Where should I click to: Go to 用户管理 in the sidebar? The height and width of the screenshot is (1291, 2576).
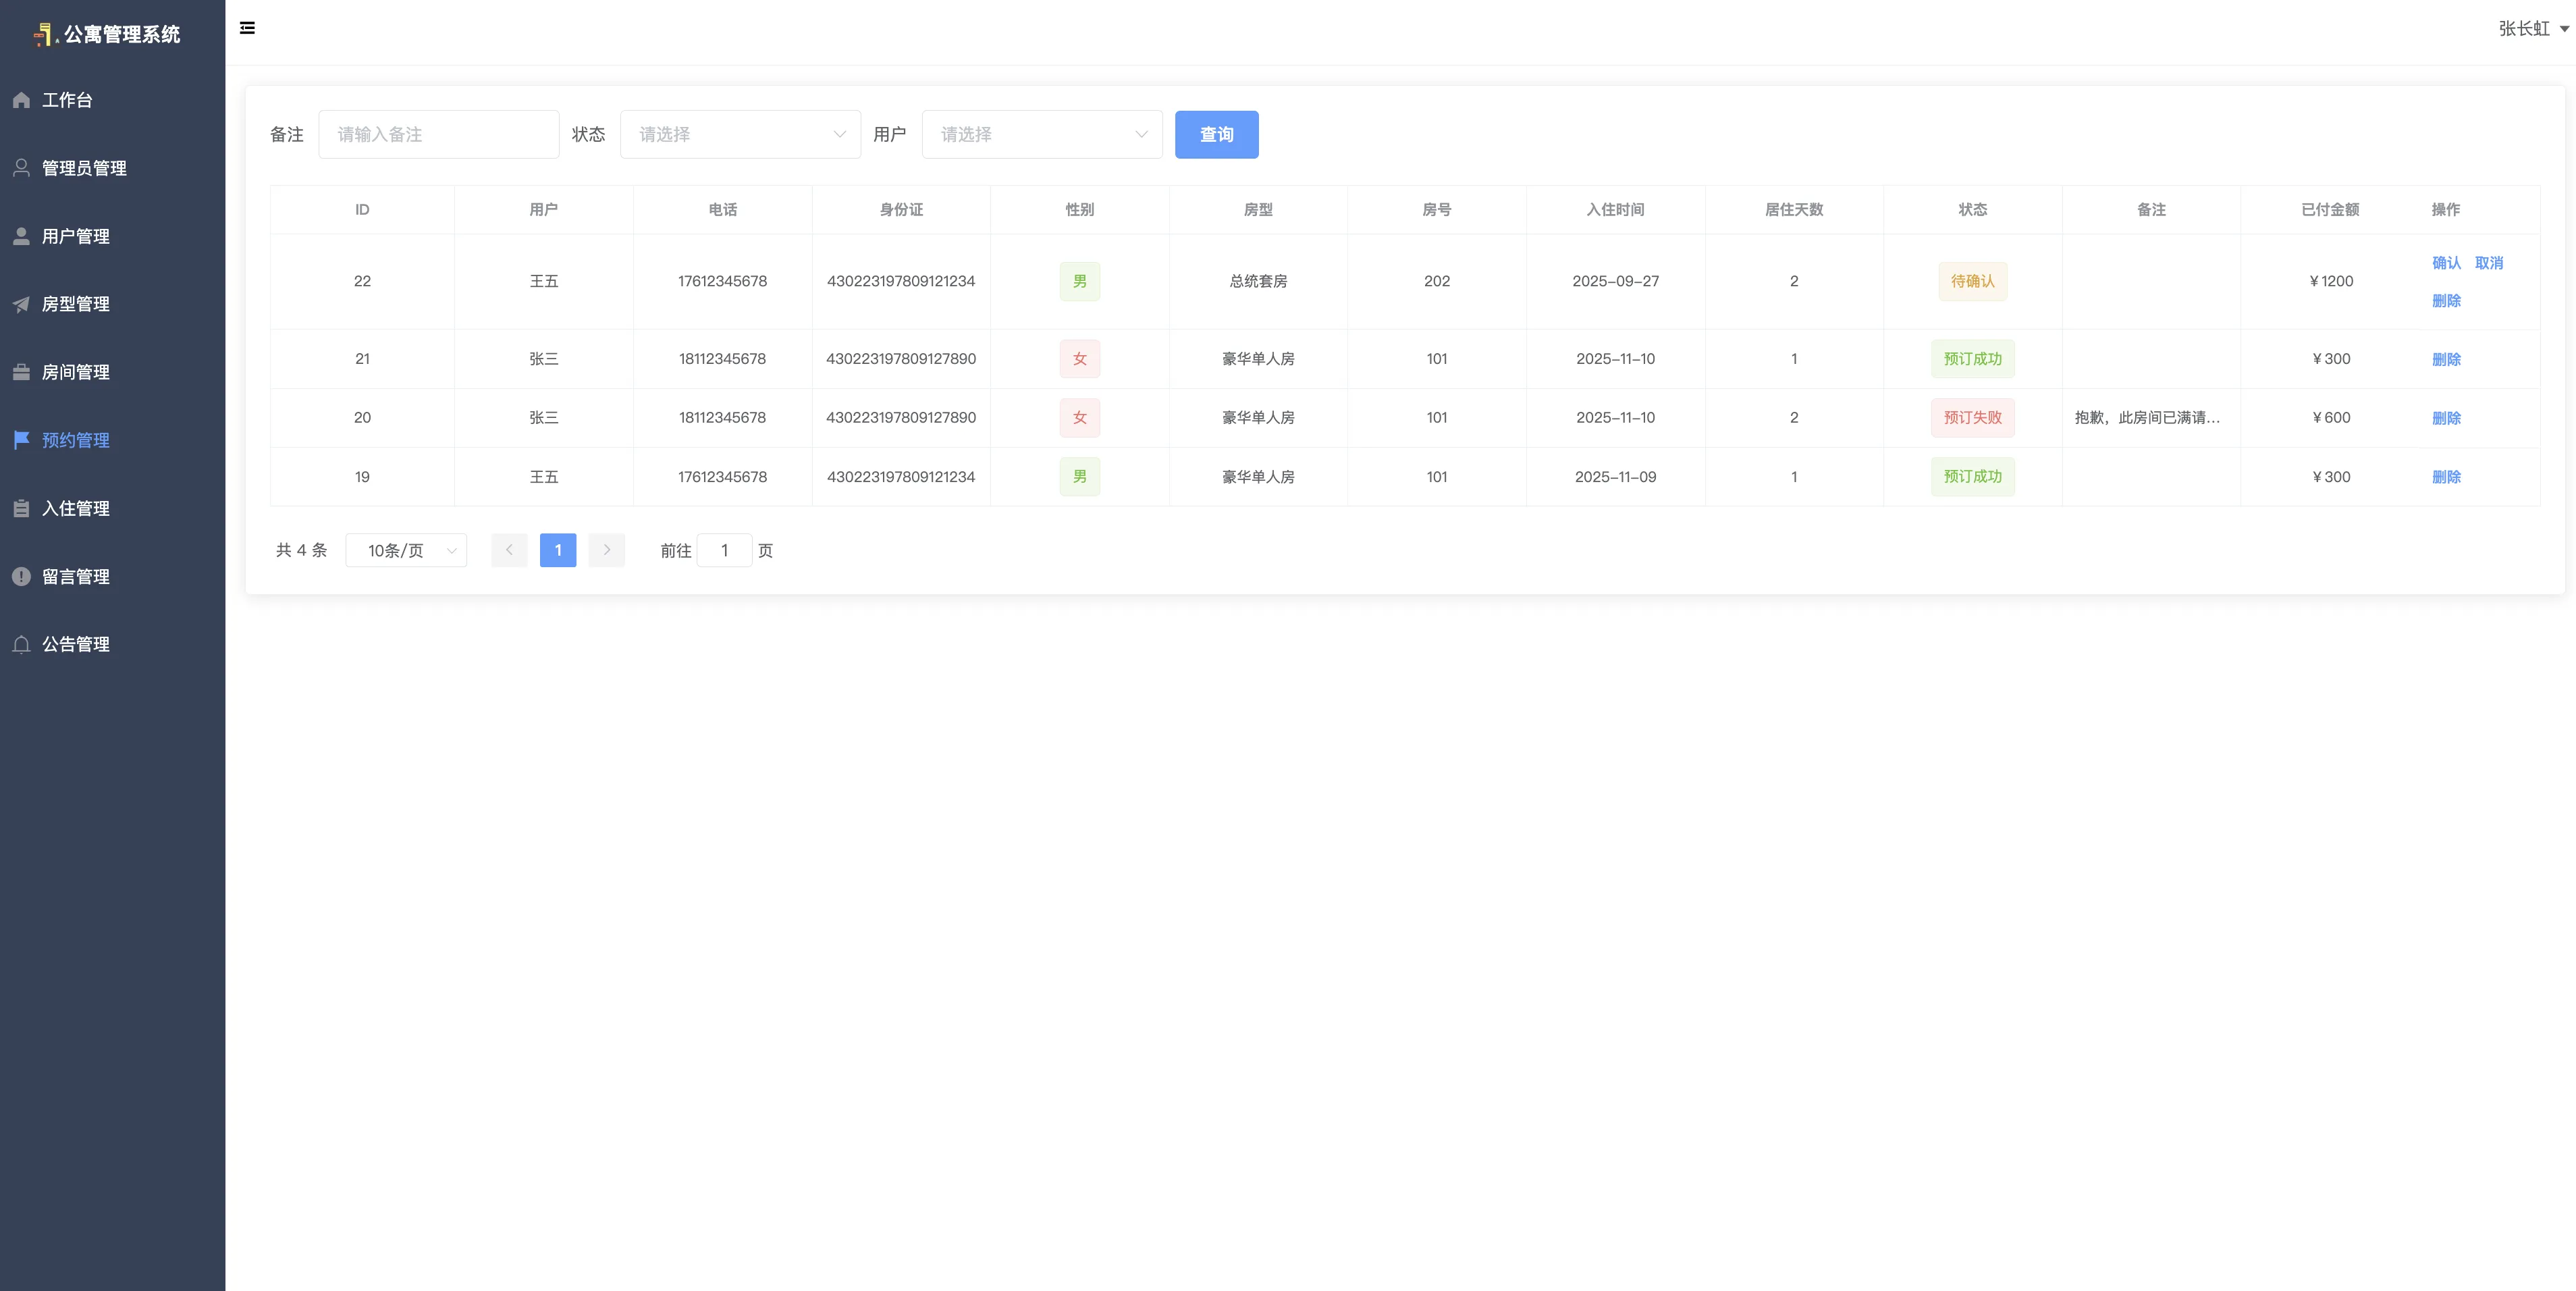click(x=76, y=236)
